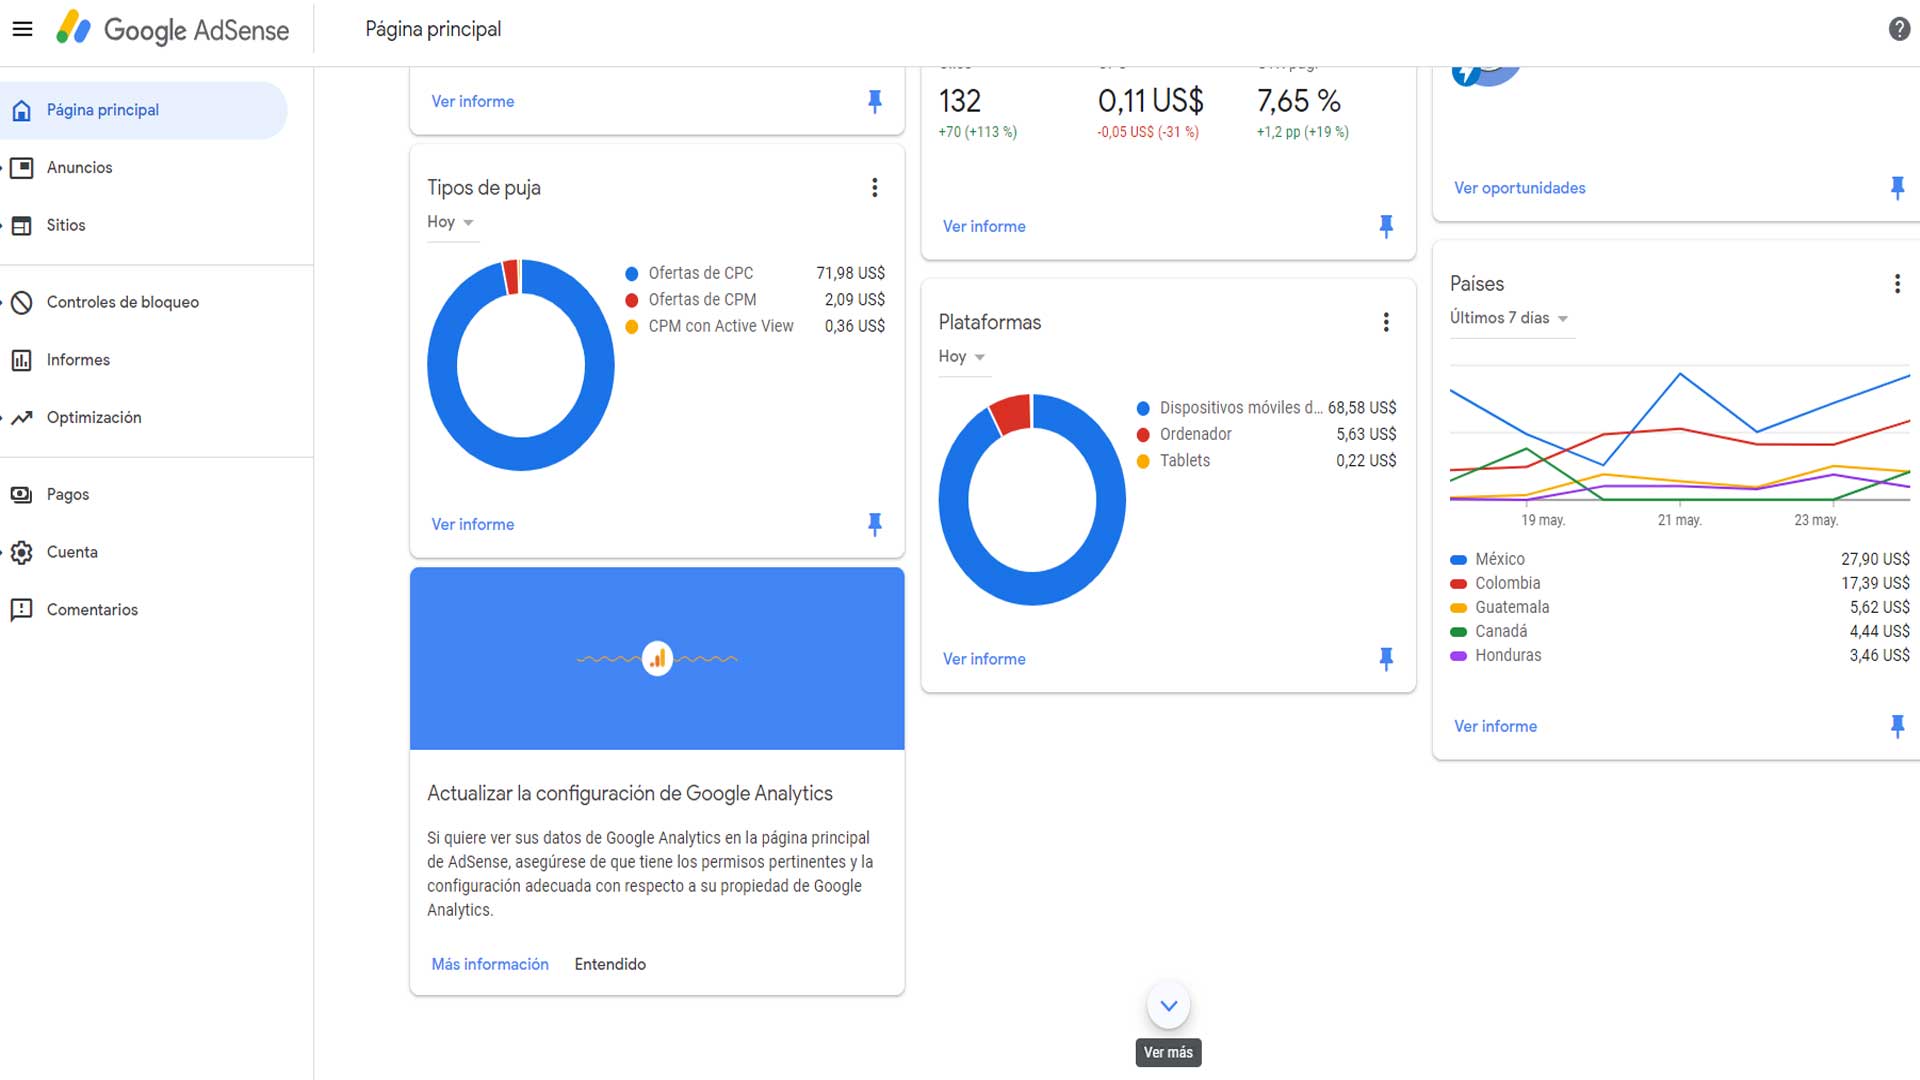
Task: Click Tablets yellow legend dot
Action: click(1143, 461)
